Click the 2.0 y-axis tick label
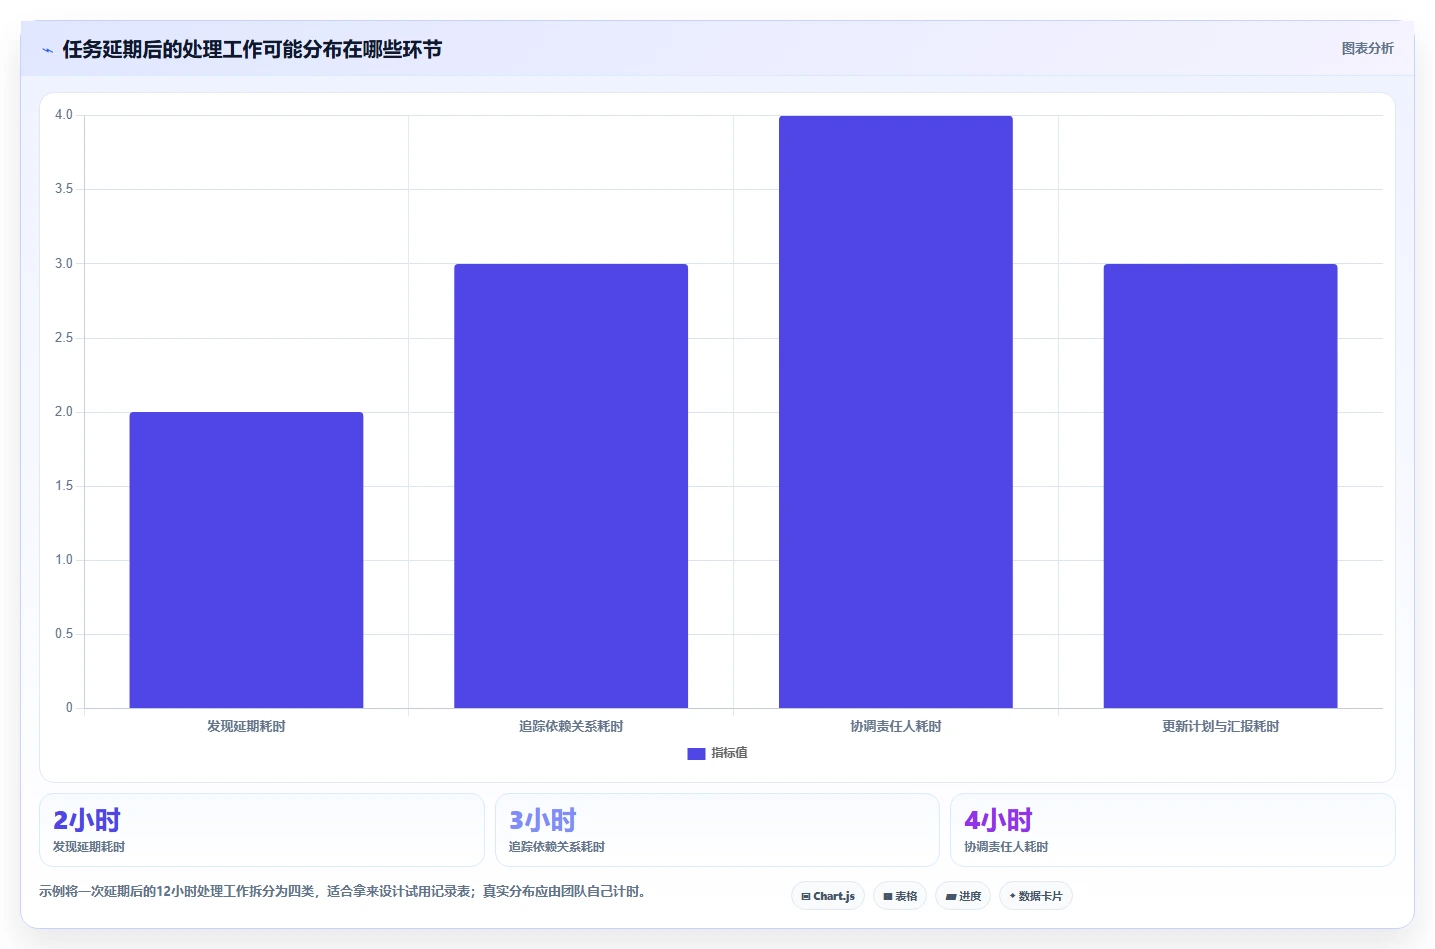Screen dimensions: 1435x949 click(64, 412)
